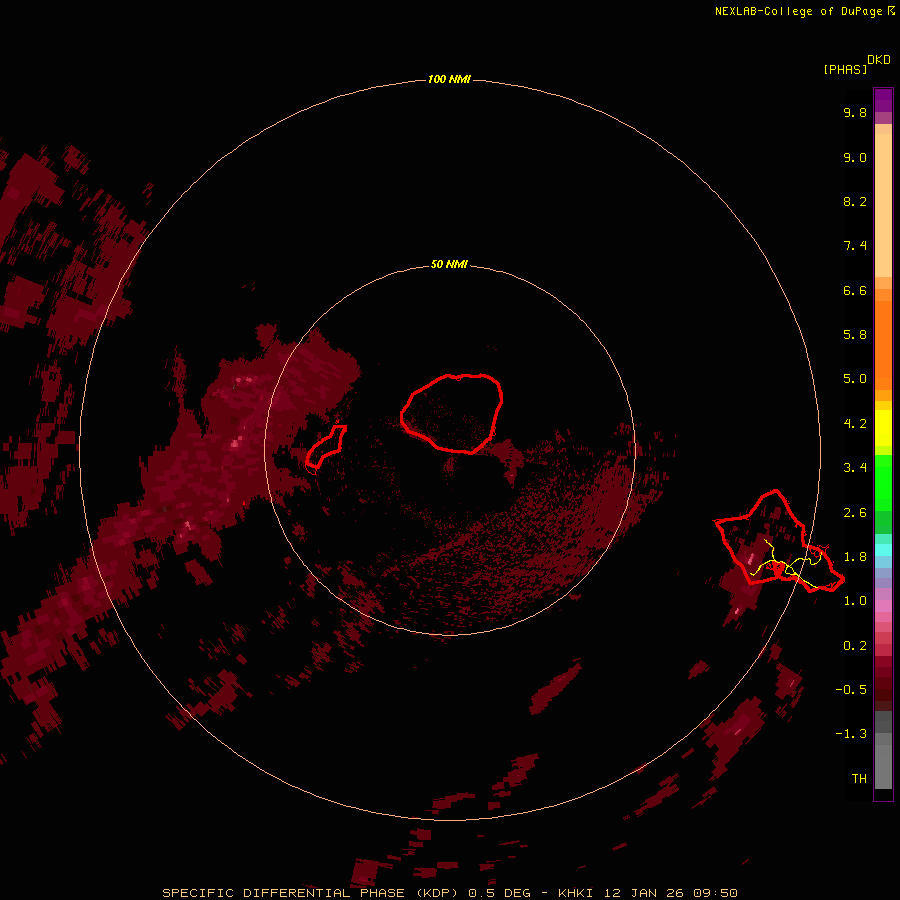Click the cyan segment of color bar
This screenshot has height=900, width=900.
tap(883, 550)
